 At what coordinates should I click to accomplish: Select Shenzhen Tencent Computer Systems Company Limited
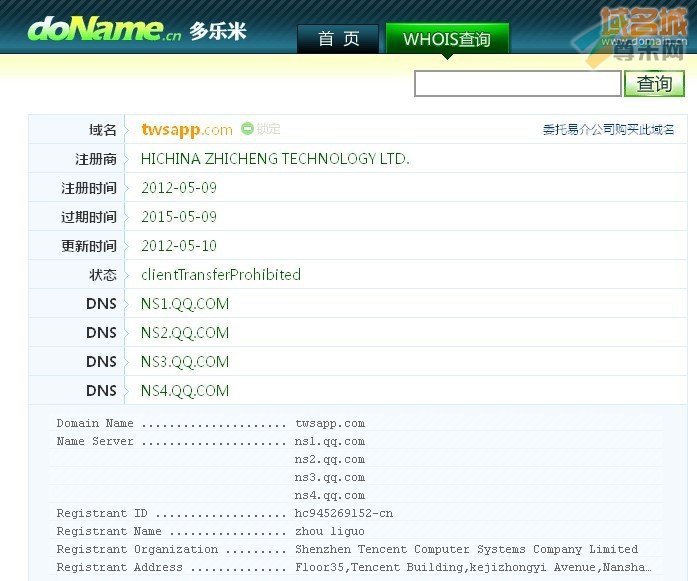[466, 549]
